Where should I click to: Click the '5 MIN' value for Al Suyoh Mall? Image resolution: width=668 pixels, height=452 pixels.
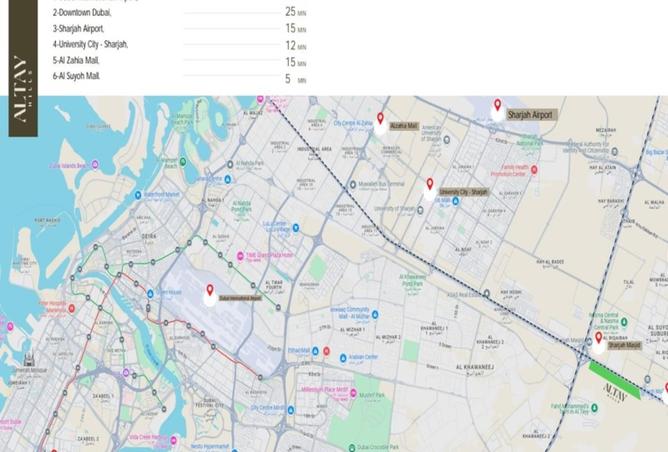click(x=296, y=79)
